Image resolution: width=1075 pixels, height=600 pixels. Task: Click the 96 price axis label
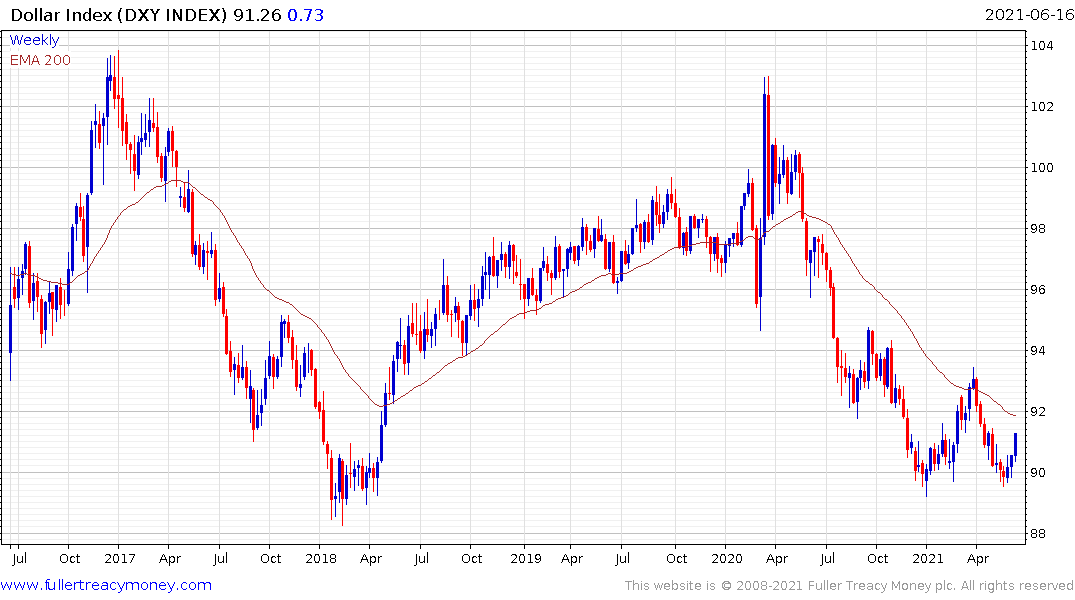tap(1038, 289)
